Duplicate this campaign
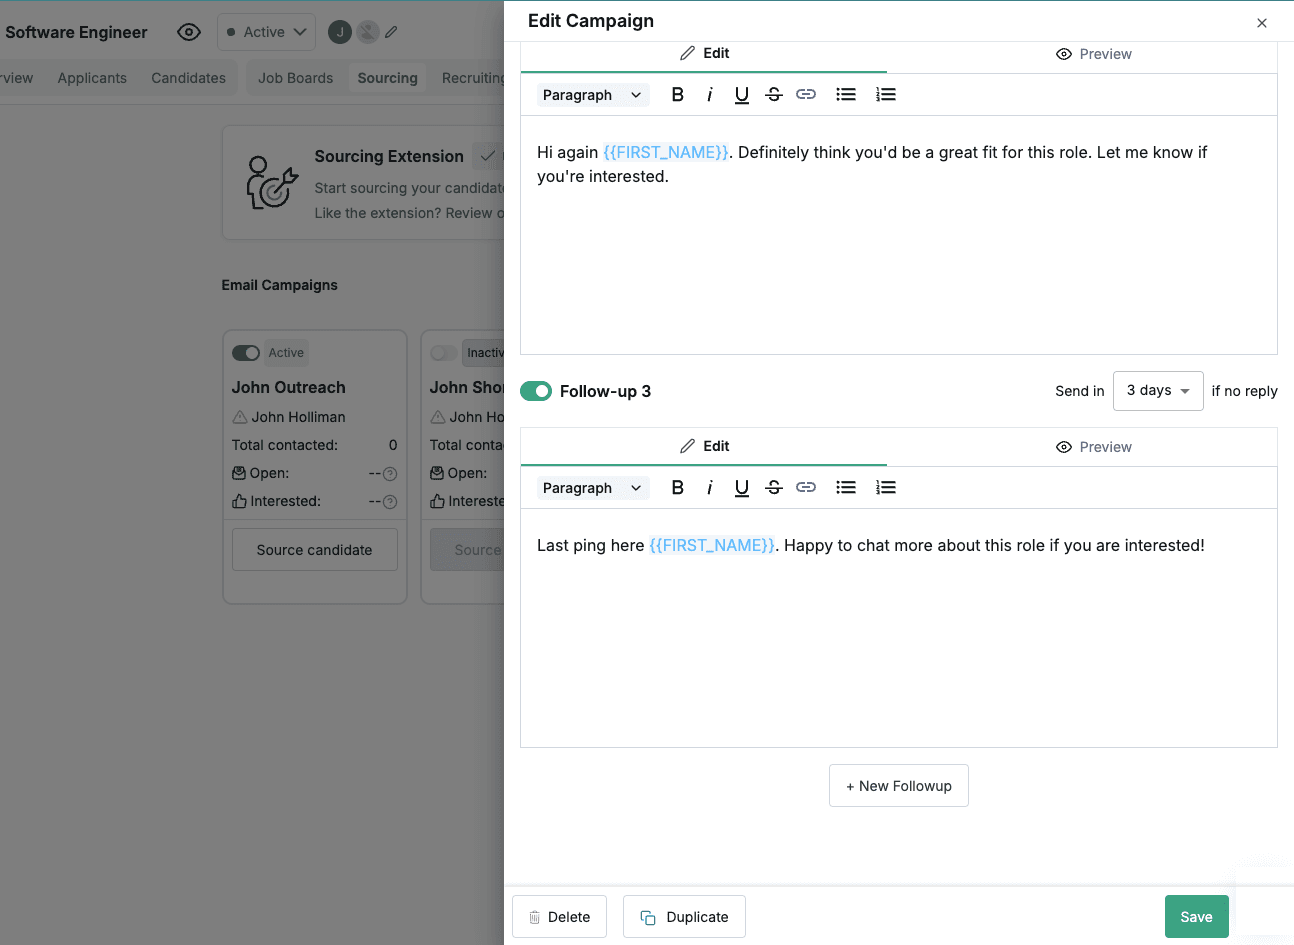1294x945 pixels. [x=684, y=917]
